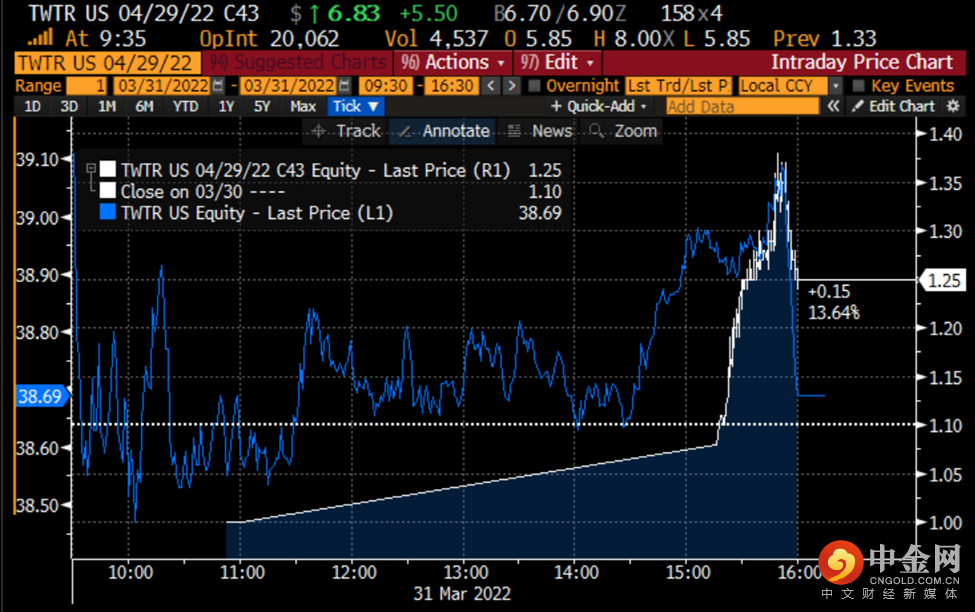Click the '1.40' right-axis label
The width and height of the screenshot is (975, 612).
coord(945,133)
